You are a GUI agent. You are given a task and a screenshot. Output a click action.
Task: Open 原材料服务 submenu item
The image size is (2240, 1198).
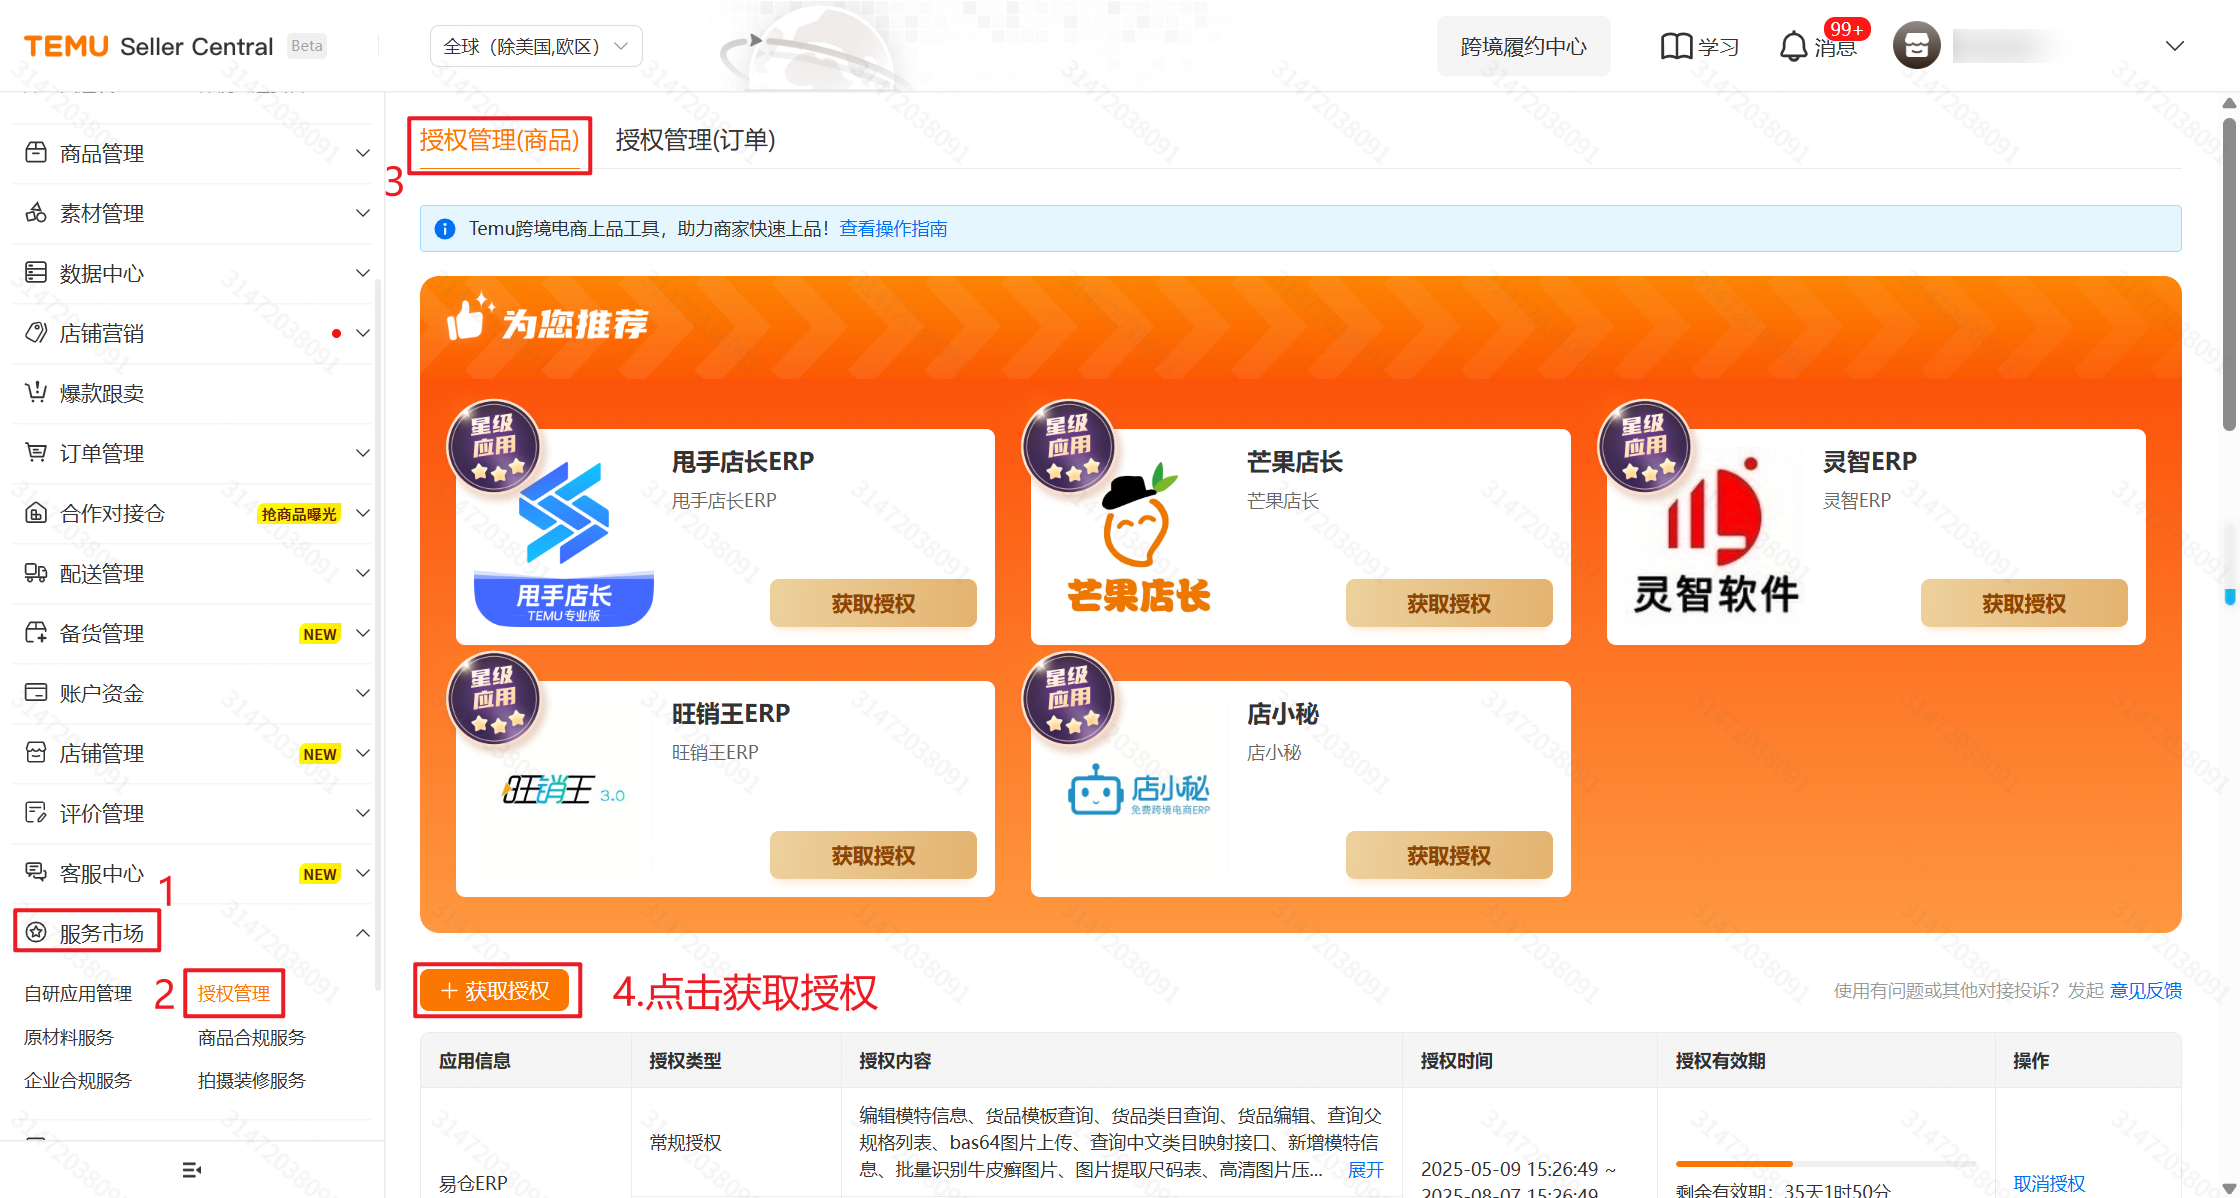pos(69,1037)
